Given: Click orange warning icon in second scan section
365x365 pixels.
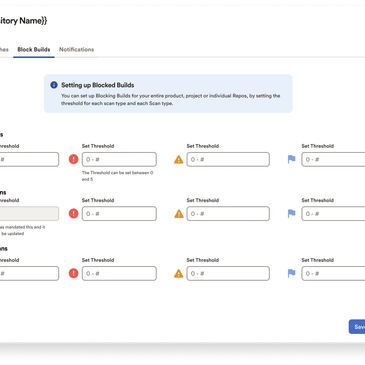Looking at the screenshot, I should coord(179,214).
